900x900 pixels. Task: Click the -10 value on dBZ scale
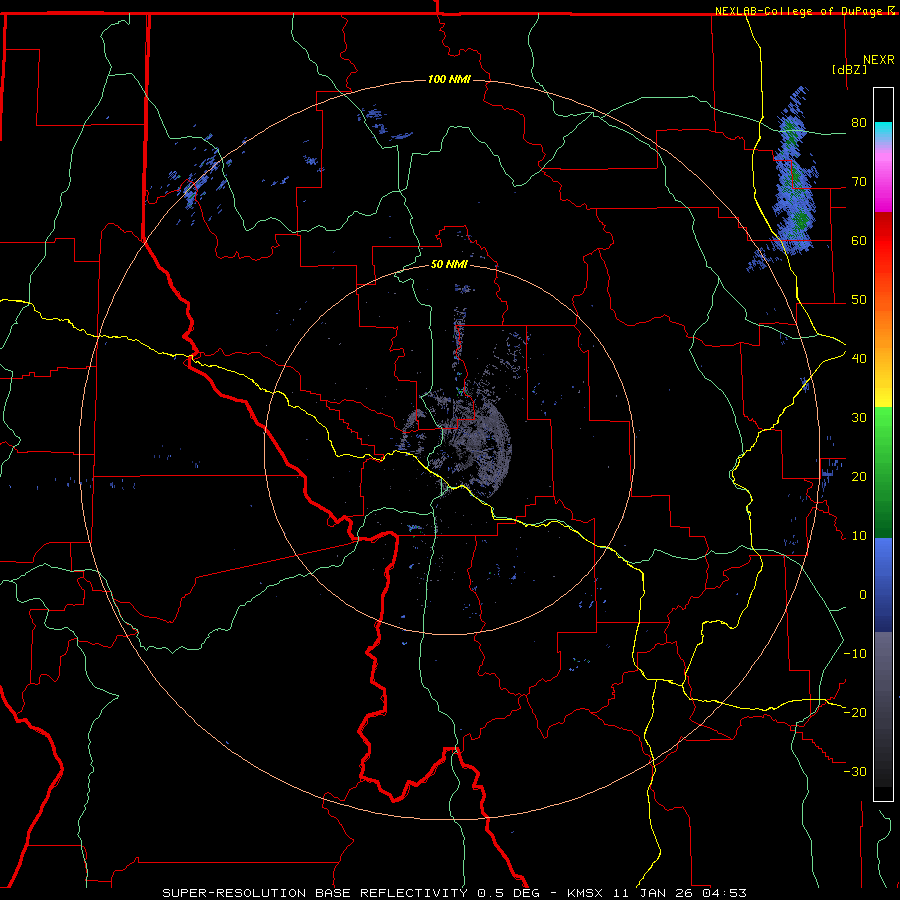(x=855, y=654)
